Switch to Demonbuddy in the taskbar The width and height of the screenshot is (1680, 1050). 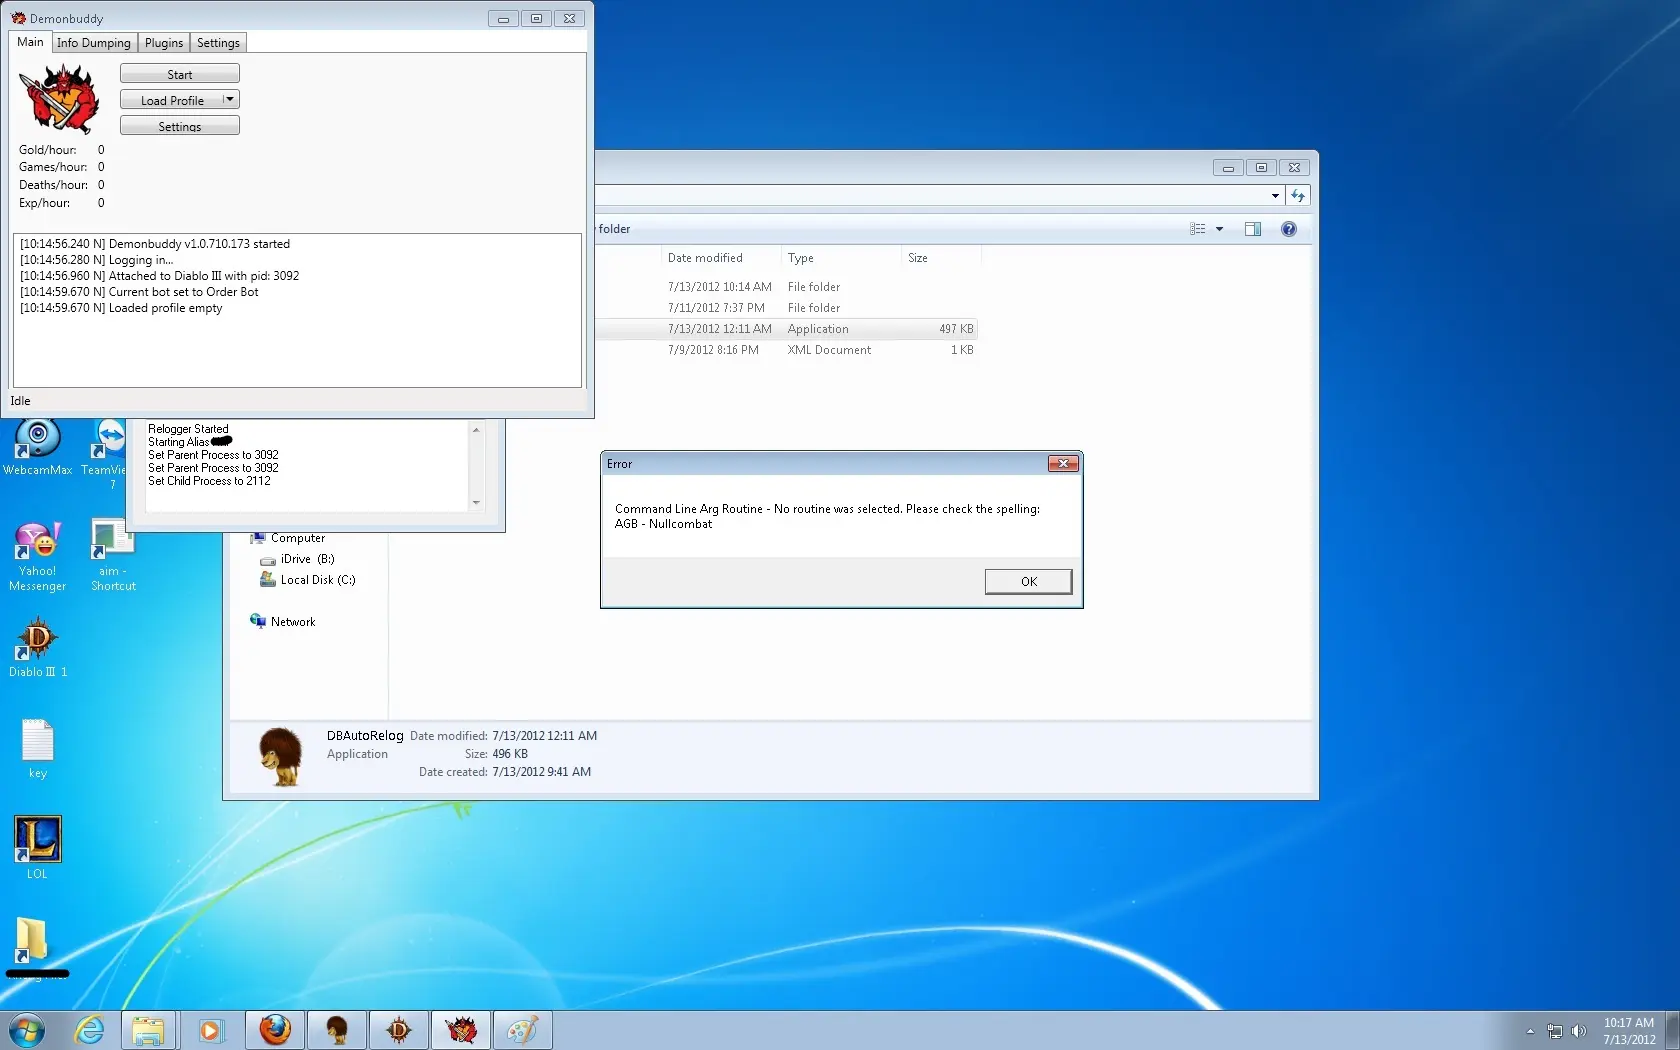pos(461,1030)
